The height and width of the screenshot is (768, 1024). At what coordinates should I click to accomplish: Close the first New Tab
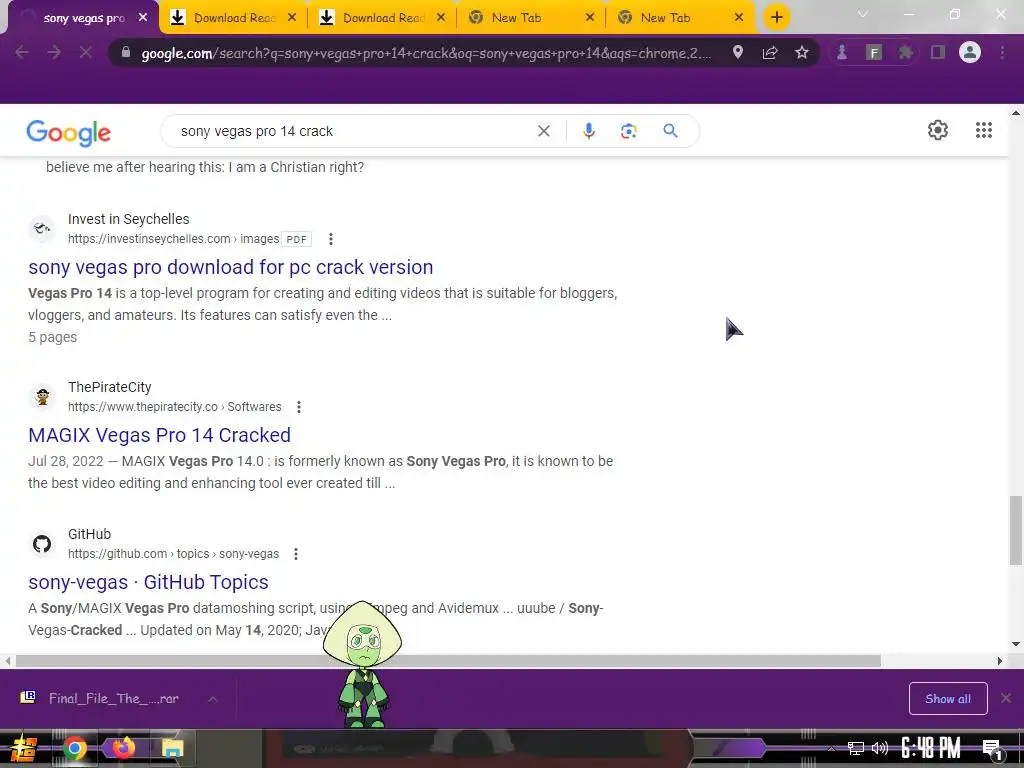[x=590, y=18]
